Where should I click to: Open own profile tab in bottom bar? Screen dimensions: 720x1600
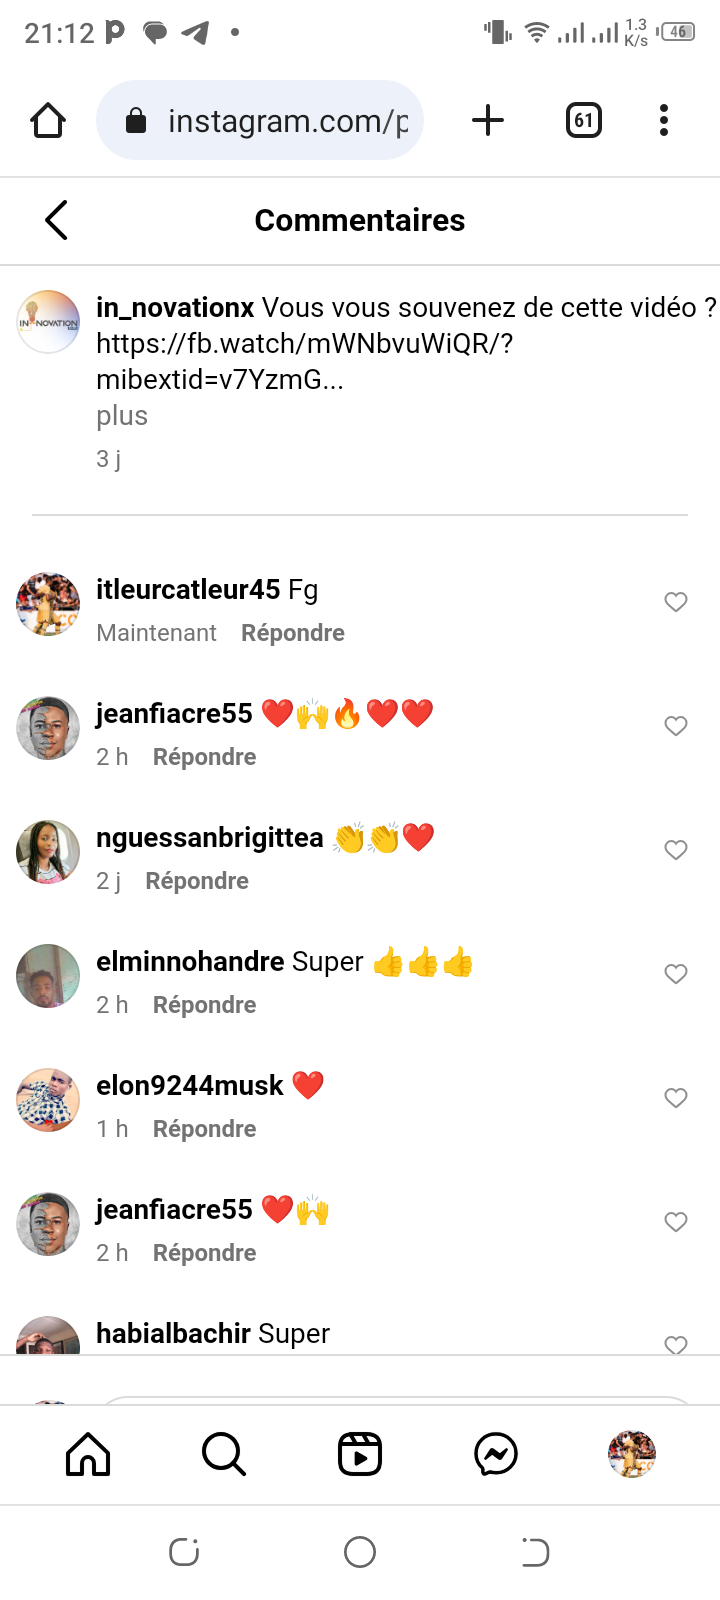(632, 1454)
